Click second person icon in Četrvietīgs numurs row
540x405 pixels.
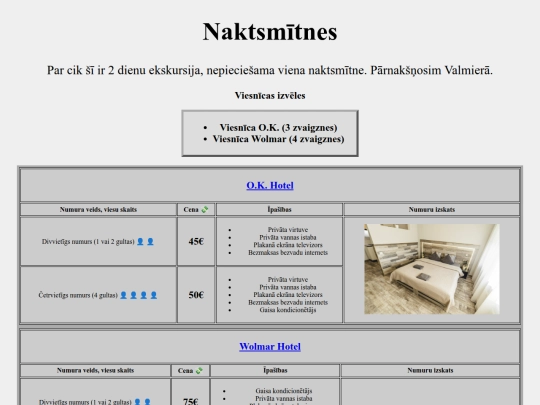[133, 295]
